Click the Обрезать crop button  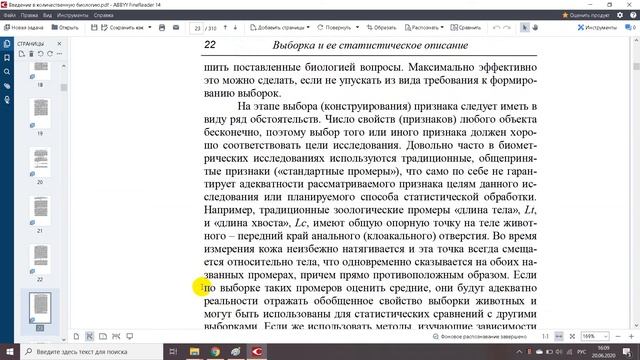point(381,27)
